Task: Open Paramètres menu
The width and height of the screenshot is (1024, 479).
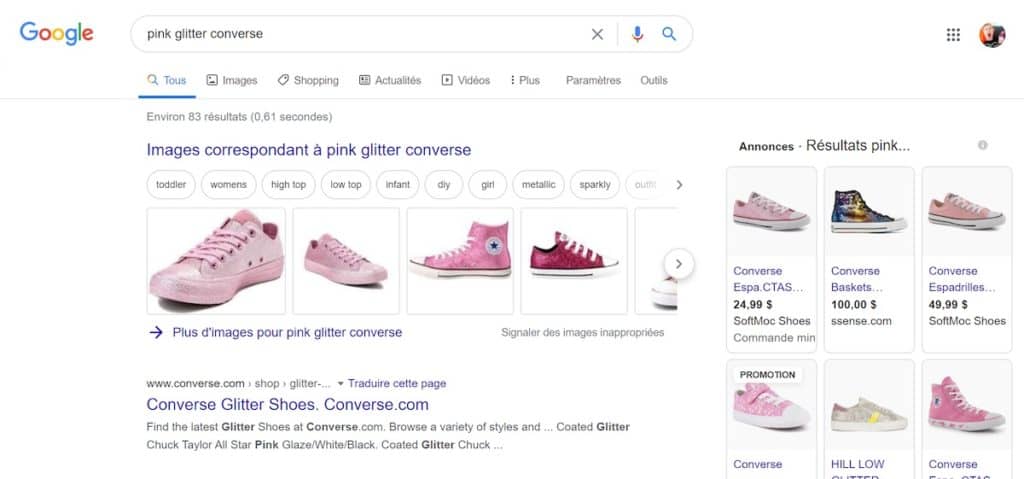Action: coord(593,80)
